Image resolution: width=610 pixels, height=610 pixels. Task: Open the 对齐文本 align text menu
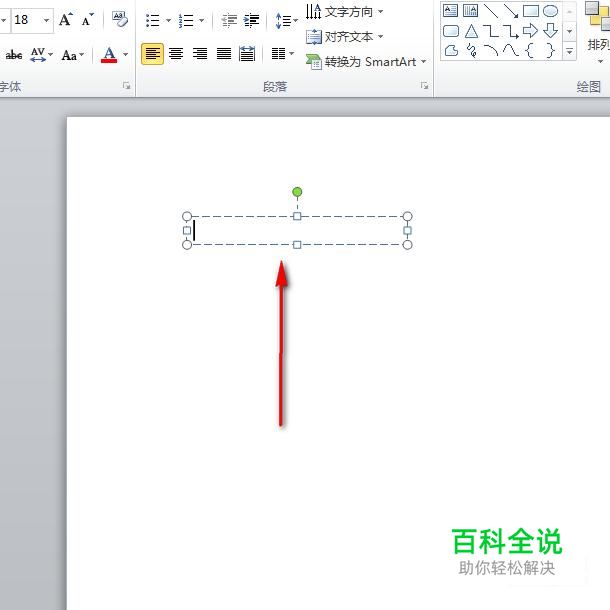[x=345, y=37]
